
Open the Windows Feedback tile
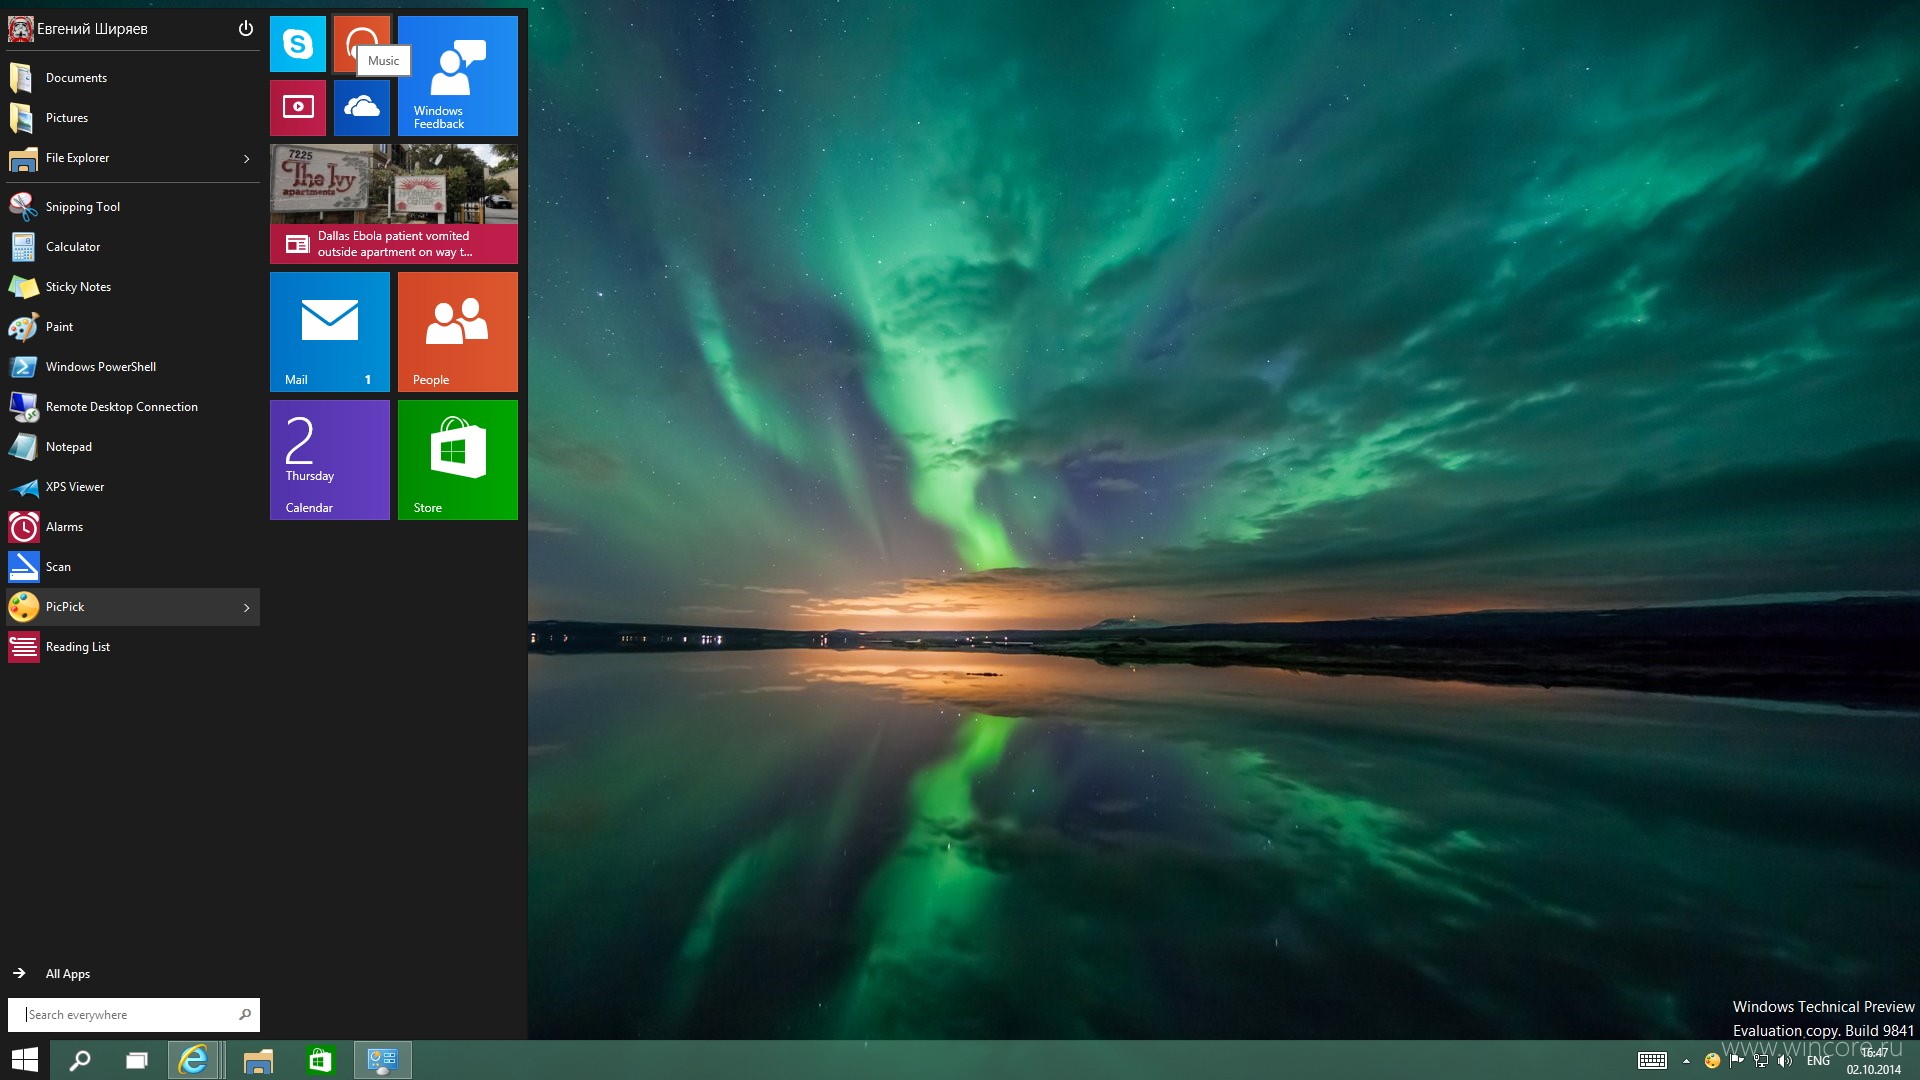click(458, 76)
